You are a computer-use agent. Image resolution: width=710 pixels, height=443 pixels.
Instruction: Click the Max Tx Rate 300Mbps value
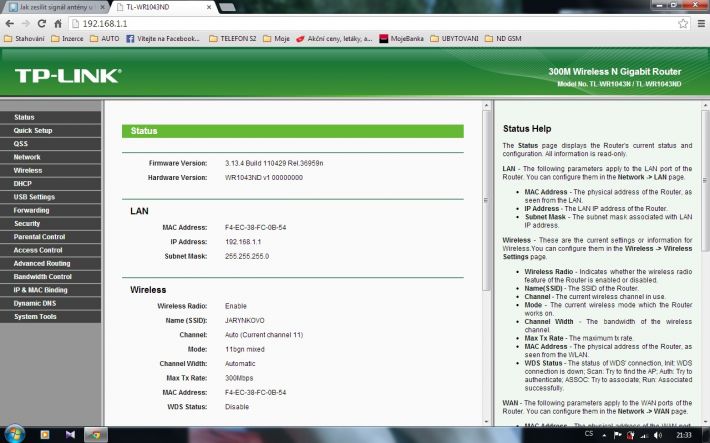(239, 378)
